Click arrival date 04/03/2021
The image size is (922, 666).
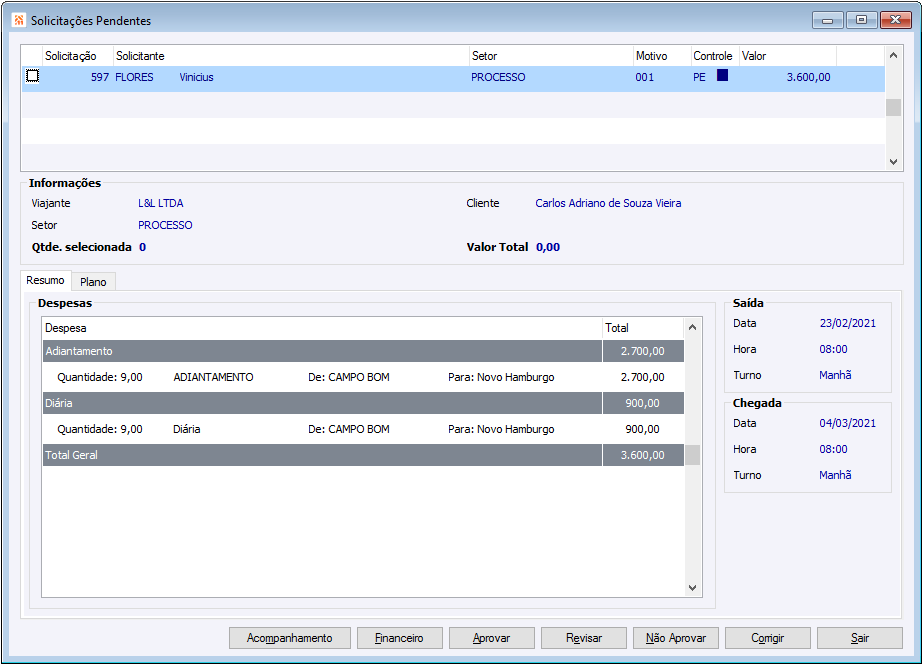847,423
